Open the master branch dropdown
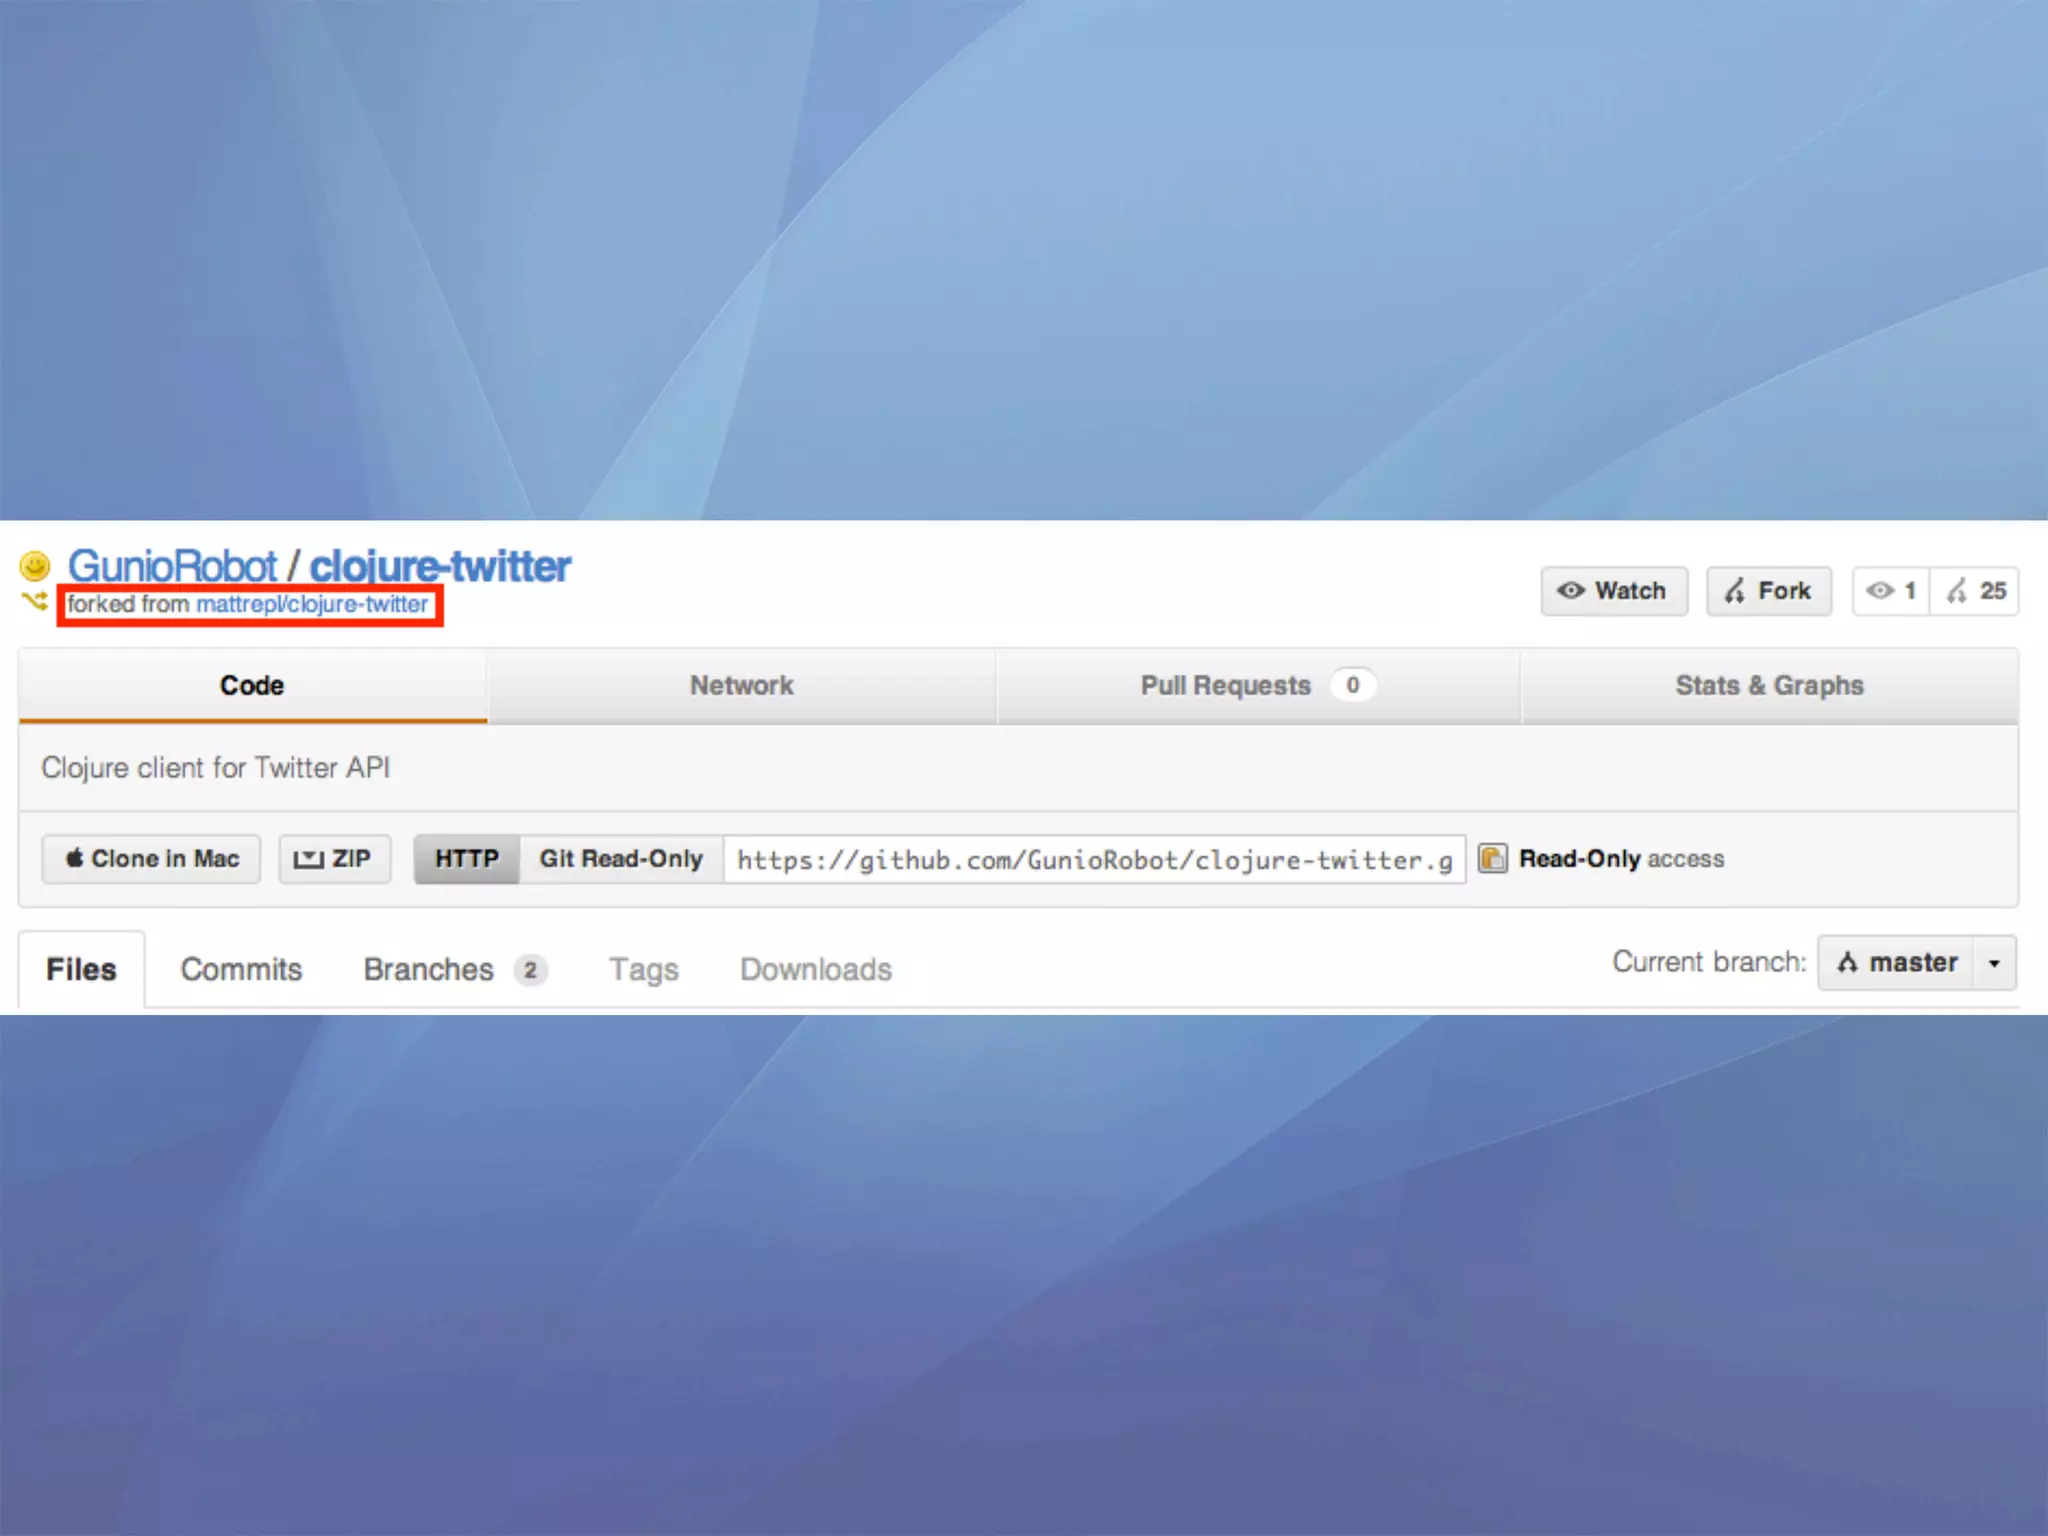The height and width of the screenshot is (1536, 2048). (1896, 963)
